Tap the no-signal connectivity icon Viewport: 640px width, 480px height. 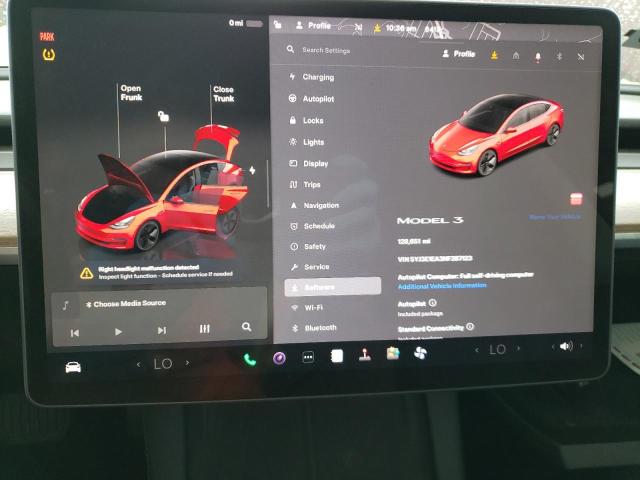point(581,57)
